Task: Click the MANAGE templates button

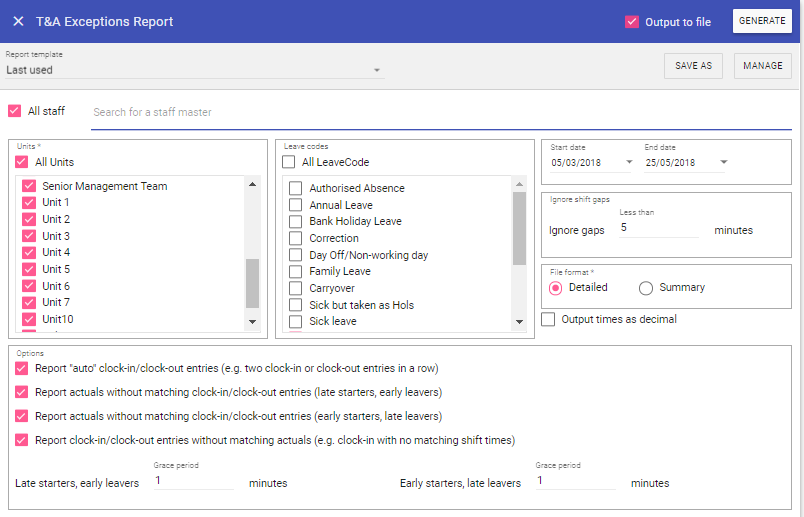Action: (763, 66)
